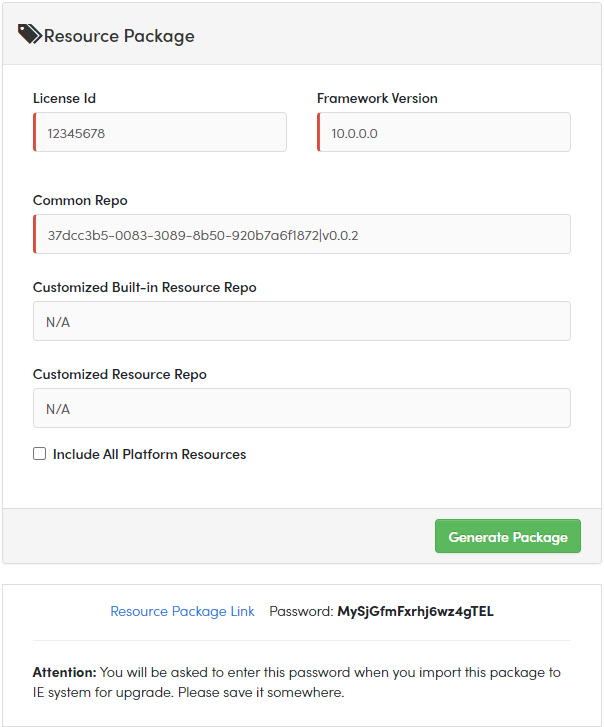Viewport: 604px width, 727px height.
Task: Open the Resource Package Link
Action: point(182,611)
